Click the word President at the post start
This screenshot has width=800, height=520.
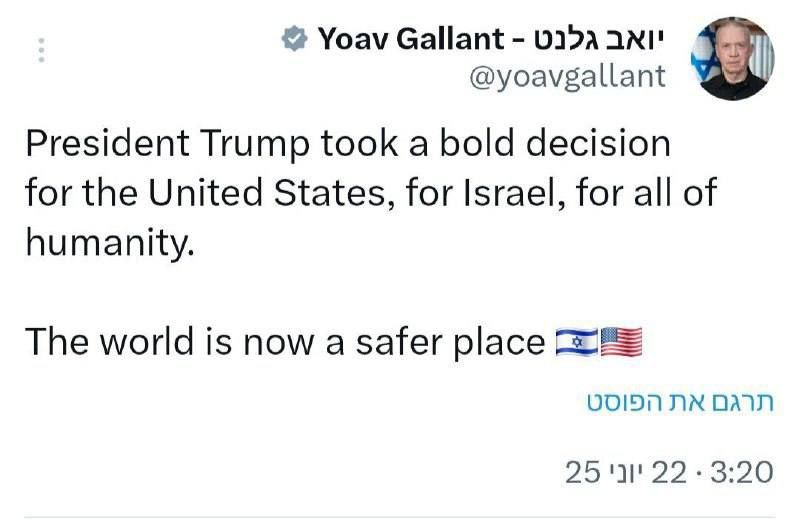pyautogui.click(x=108, y=143)
